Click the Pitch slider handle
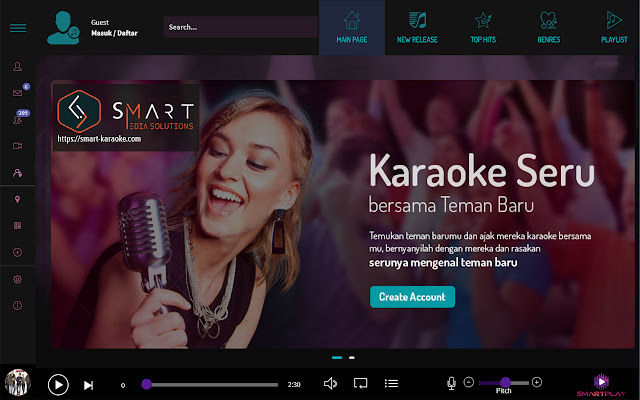Image resolution: width=640 pixels, height=400 pixels. coord(505,382)
